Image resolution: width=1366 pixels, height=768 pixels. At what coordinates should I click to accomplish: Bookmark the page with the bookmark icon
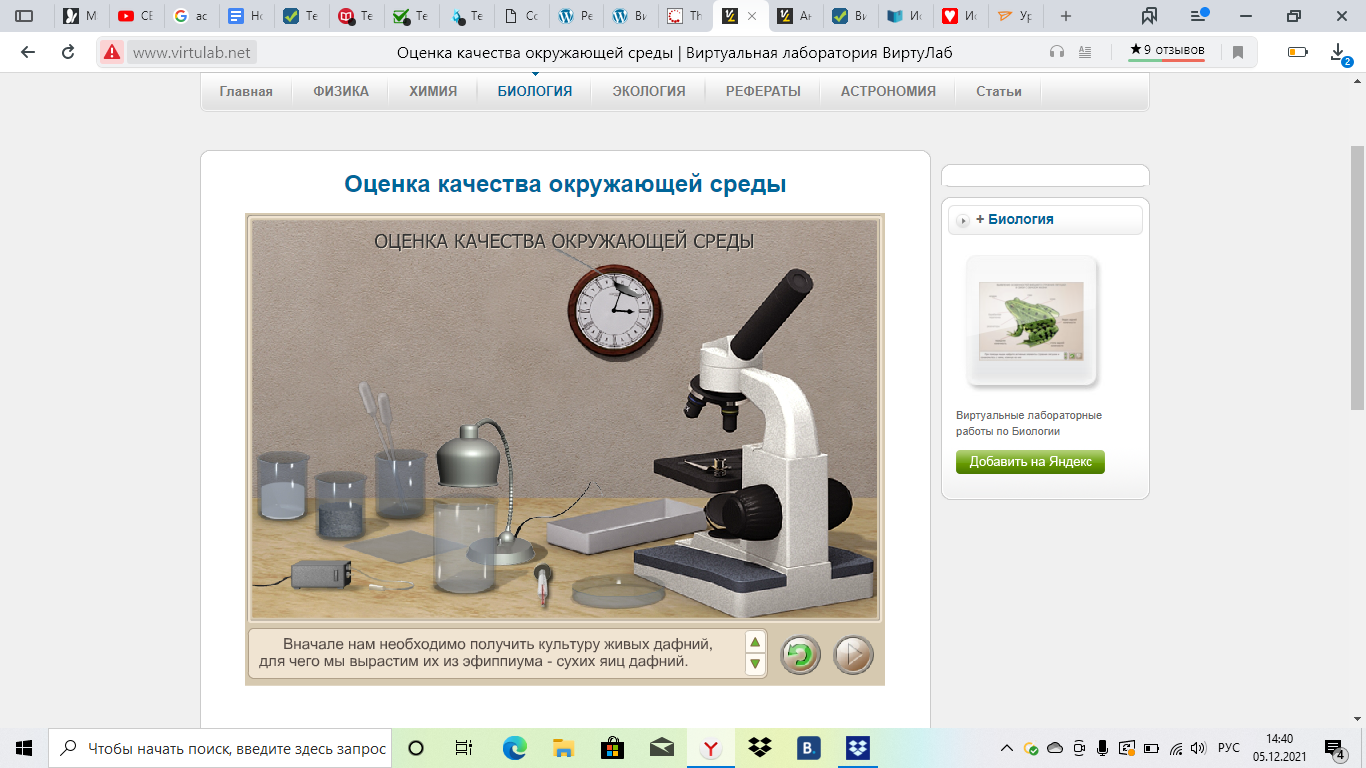coord(1238,52)
